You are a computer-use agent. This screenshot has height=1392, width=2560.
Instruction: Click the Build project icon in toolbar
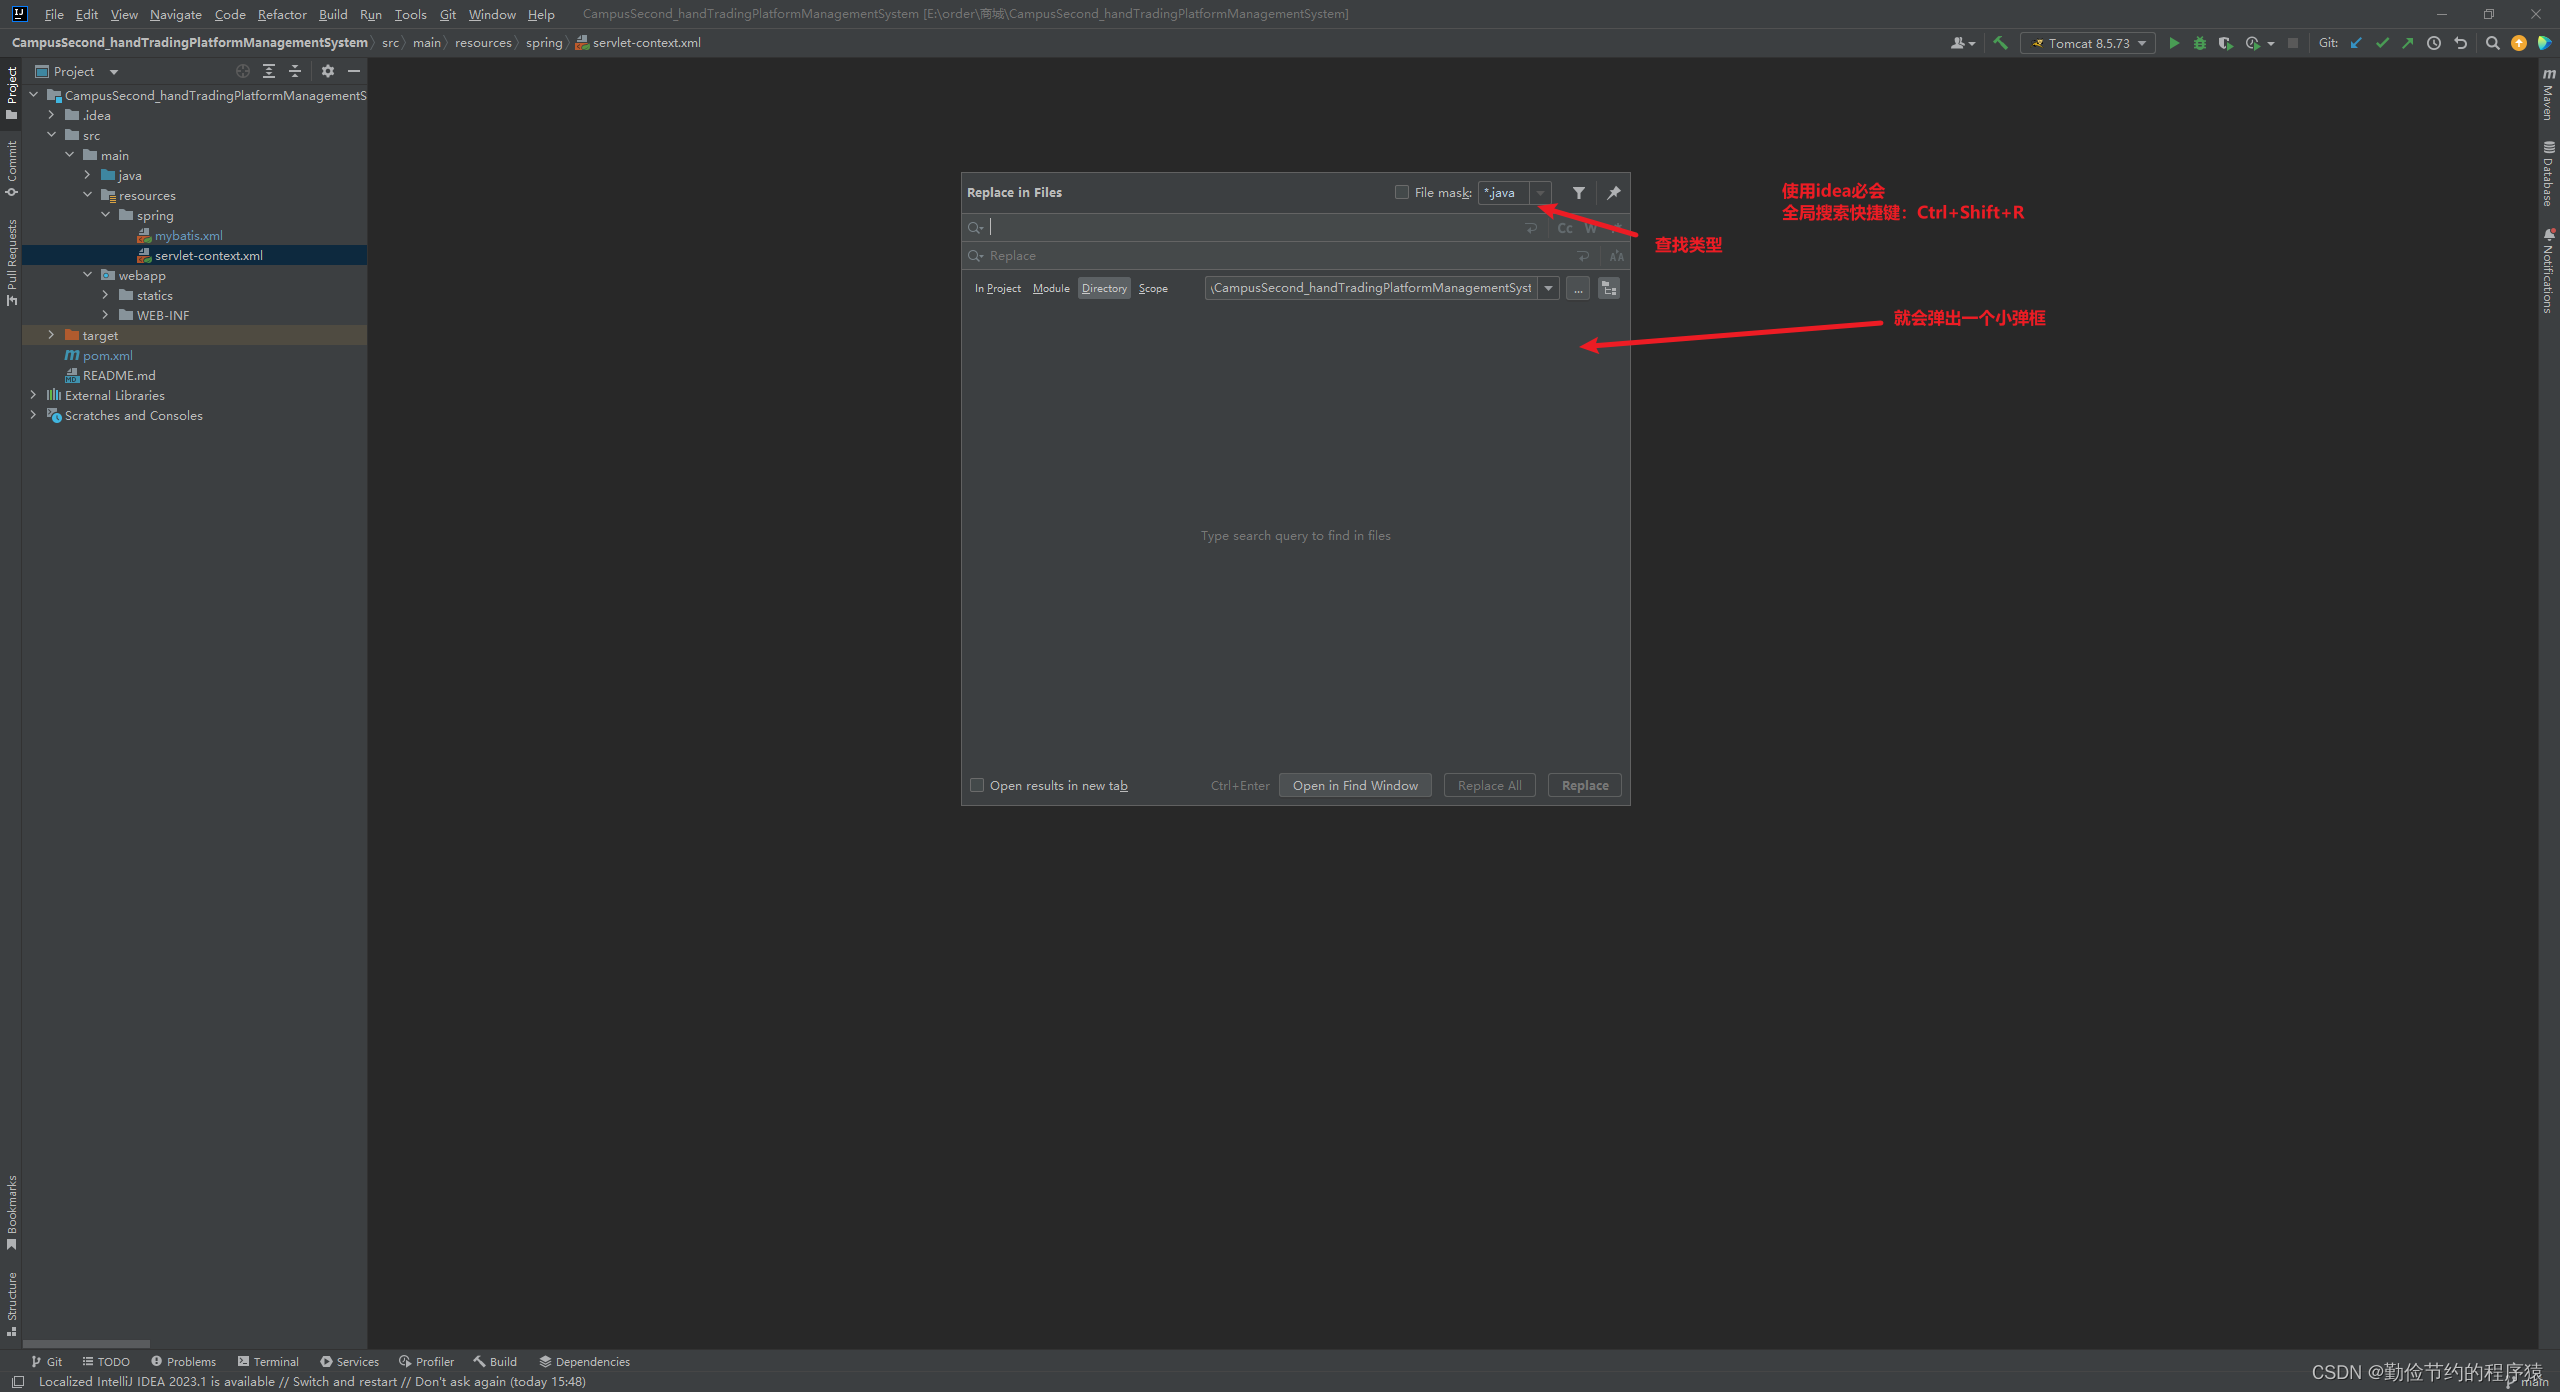[x=1998, y=41]
